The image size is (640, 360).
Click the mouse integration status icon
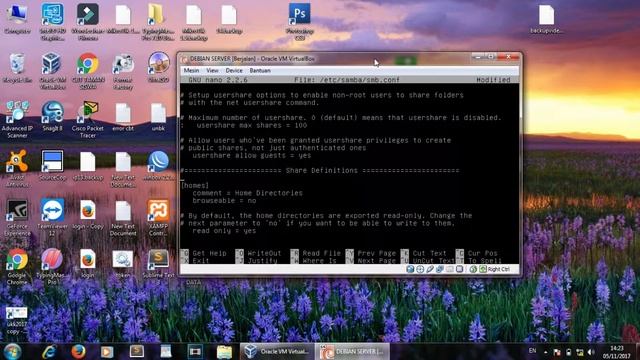point(473,269)
